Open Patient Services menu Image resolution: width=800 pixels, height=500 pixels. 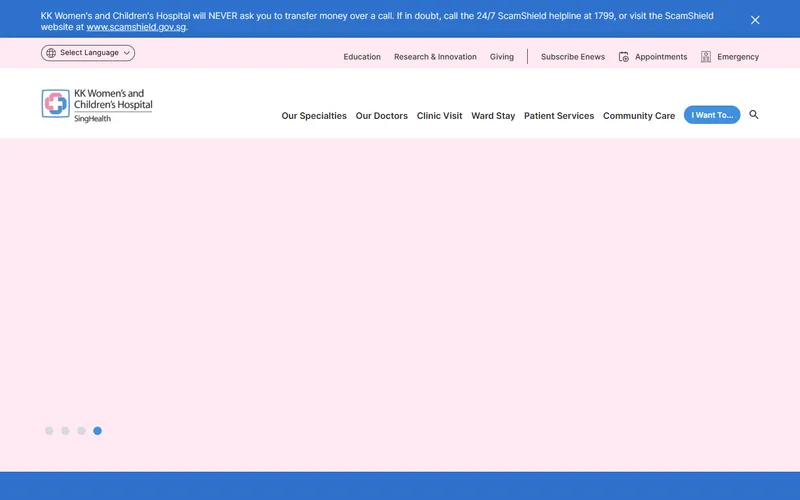[559, 116]
